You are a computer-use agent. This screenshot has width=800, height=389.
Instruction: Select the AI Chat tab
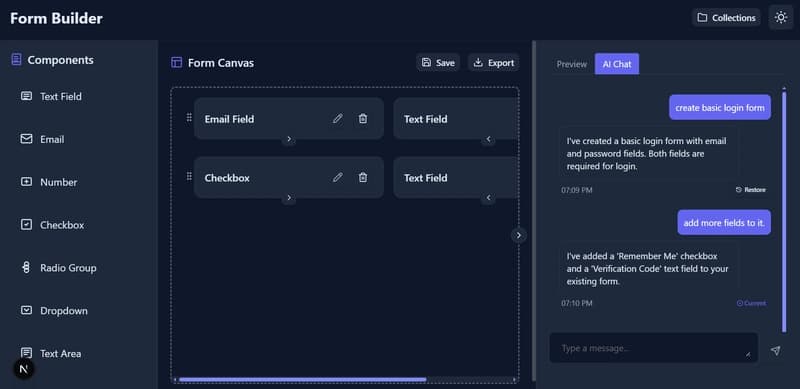[617, 64]
